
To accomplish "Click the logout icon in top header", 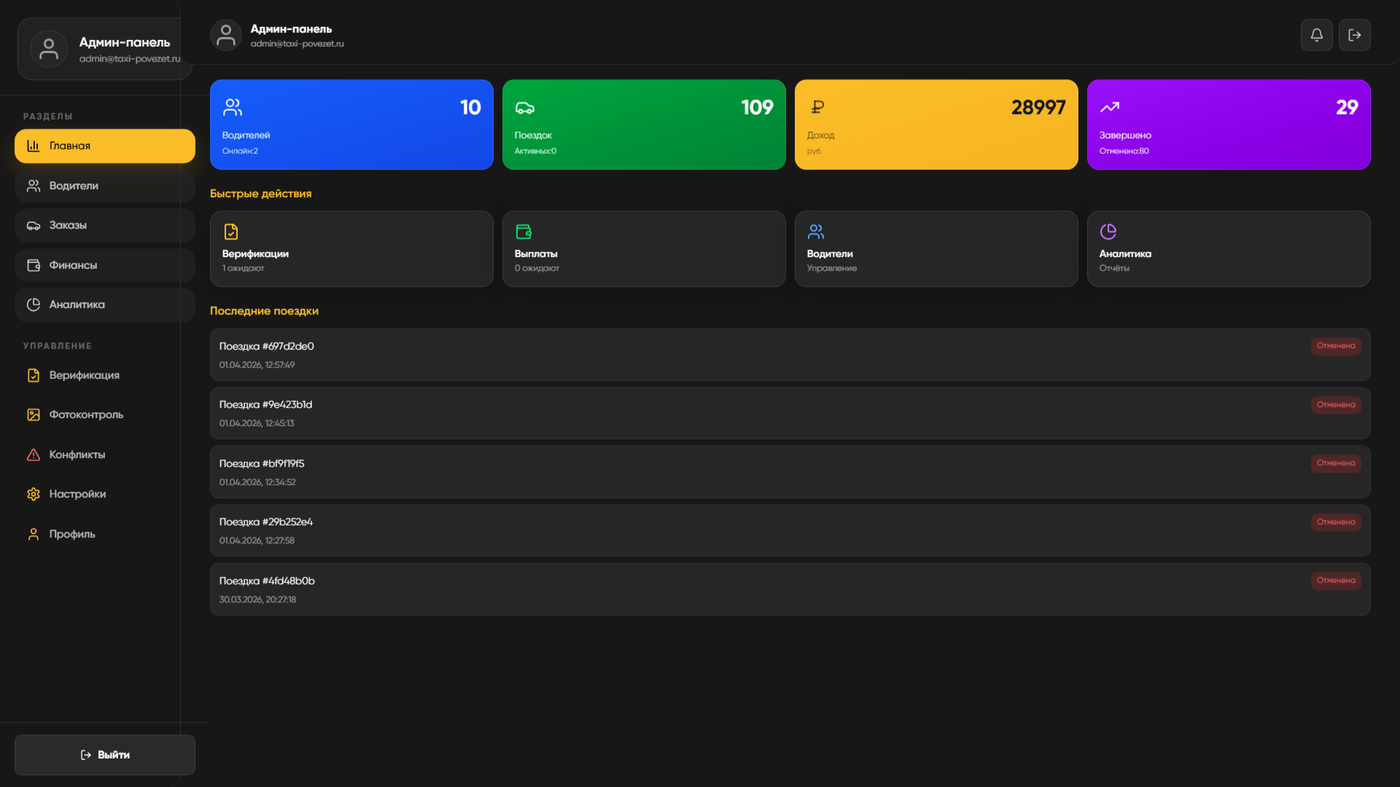I will 1354,35.
